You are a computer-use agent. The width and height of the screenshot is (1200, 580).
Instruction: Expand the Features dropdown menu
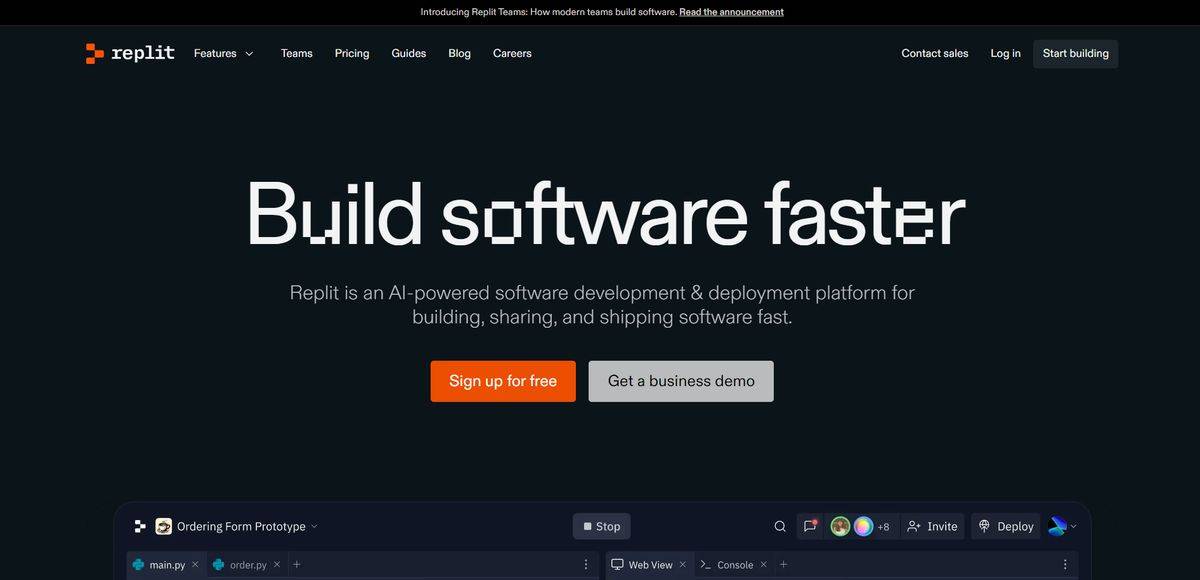point(224,54)
